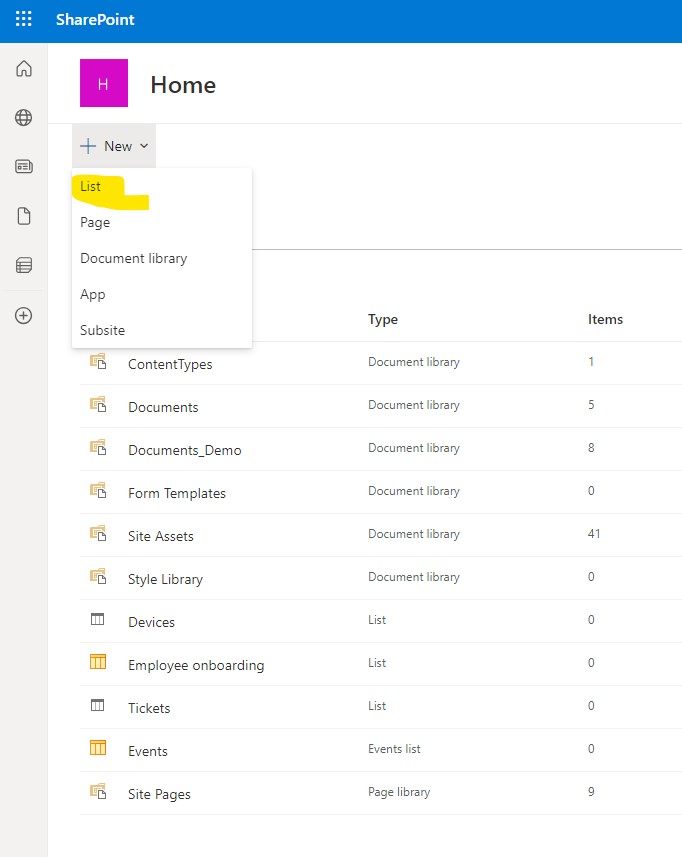Select Page from the New menu
The height and width of the screenshot is (857, 682).
pyautogui.click(x=95, y=223)
